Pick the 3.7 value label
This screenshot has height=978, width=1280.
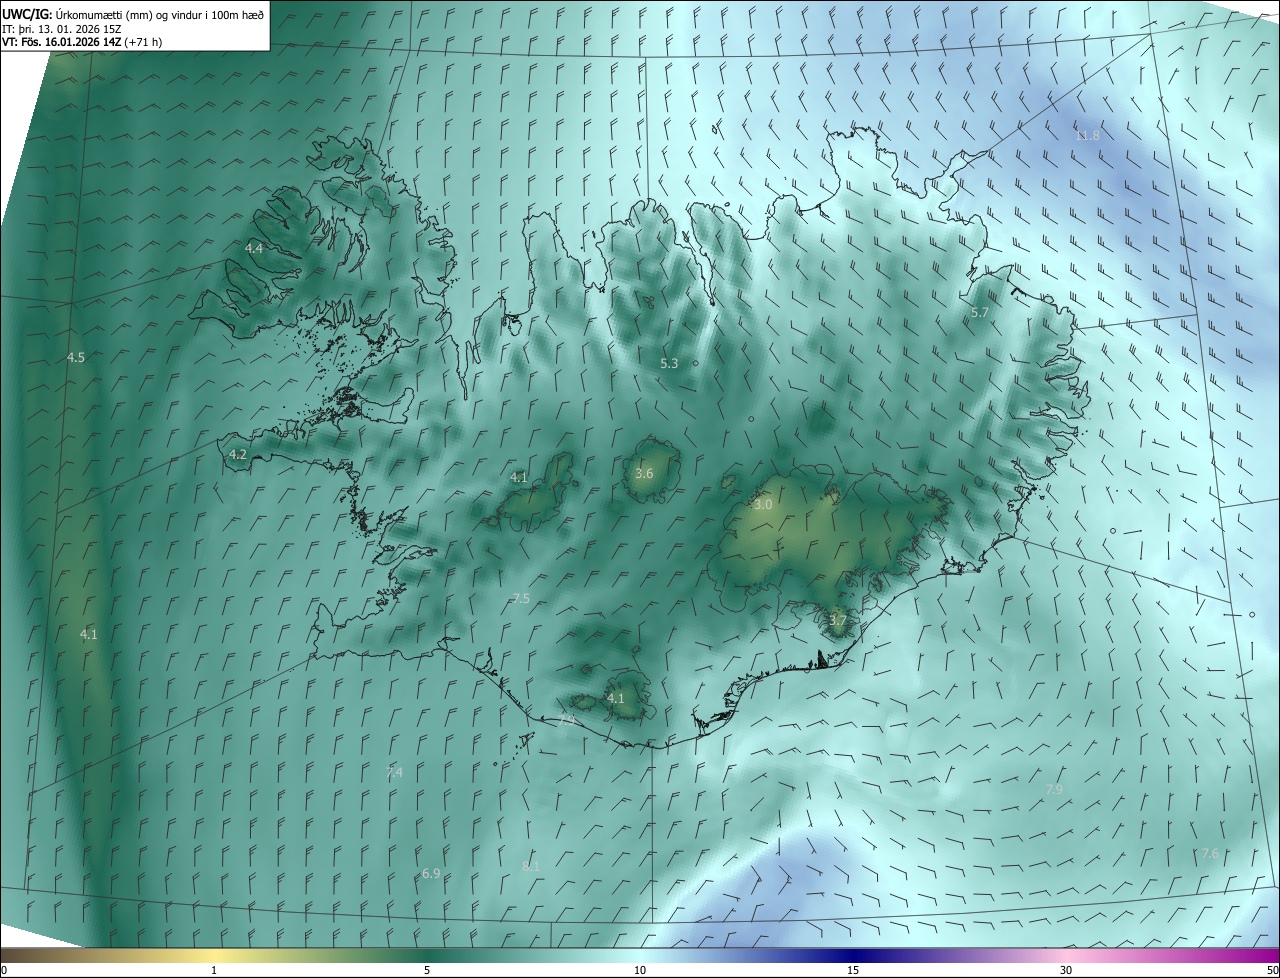click(838, 621)
